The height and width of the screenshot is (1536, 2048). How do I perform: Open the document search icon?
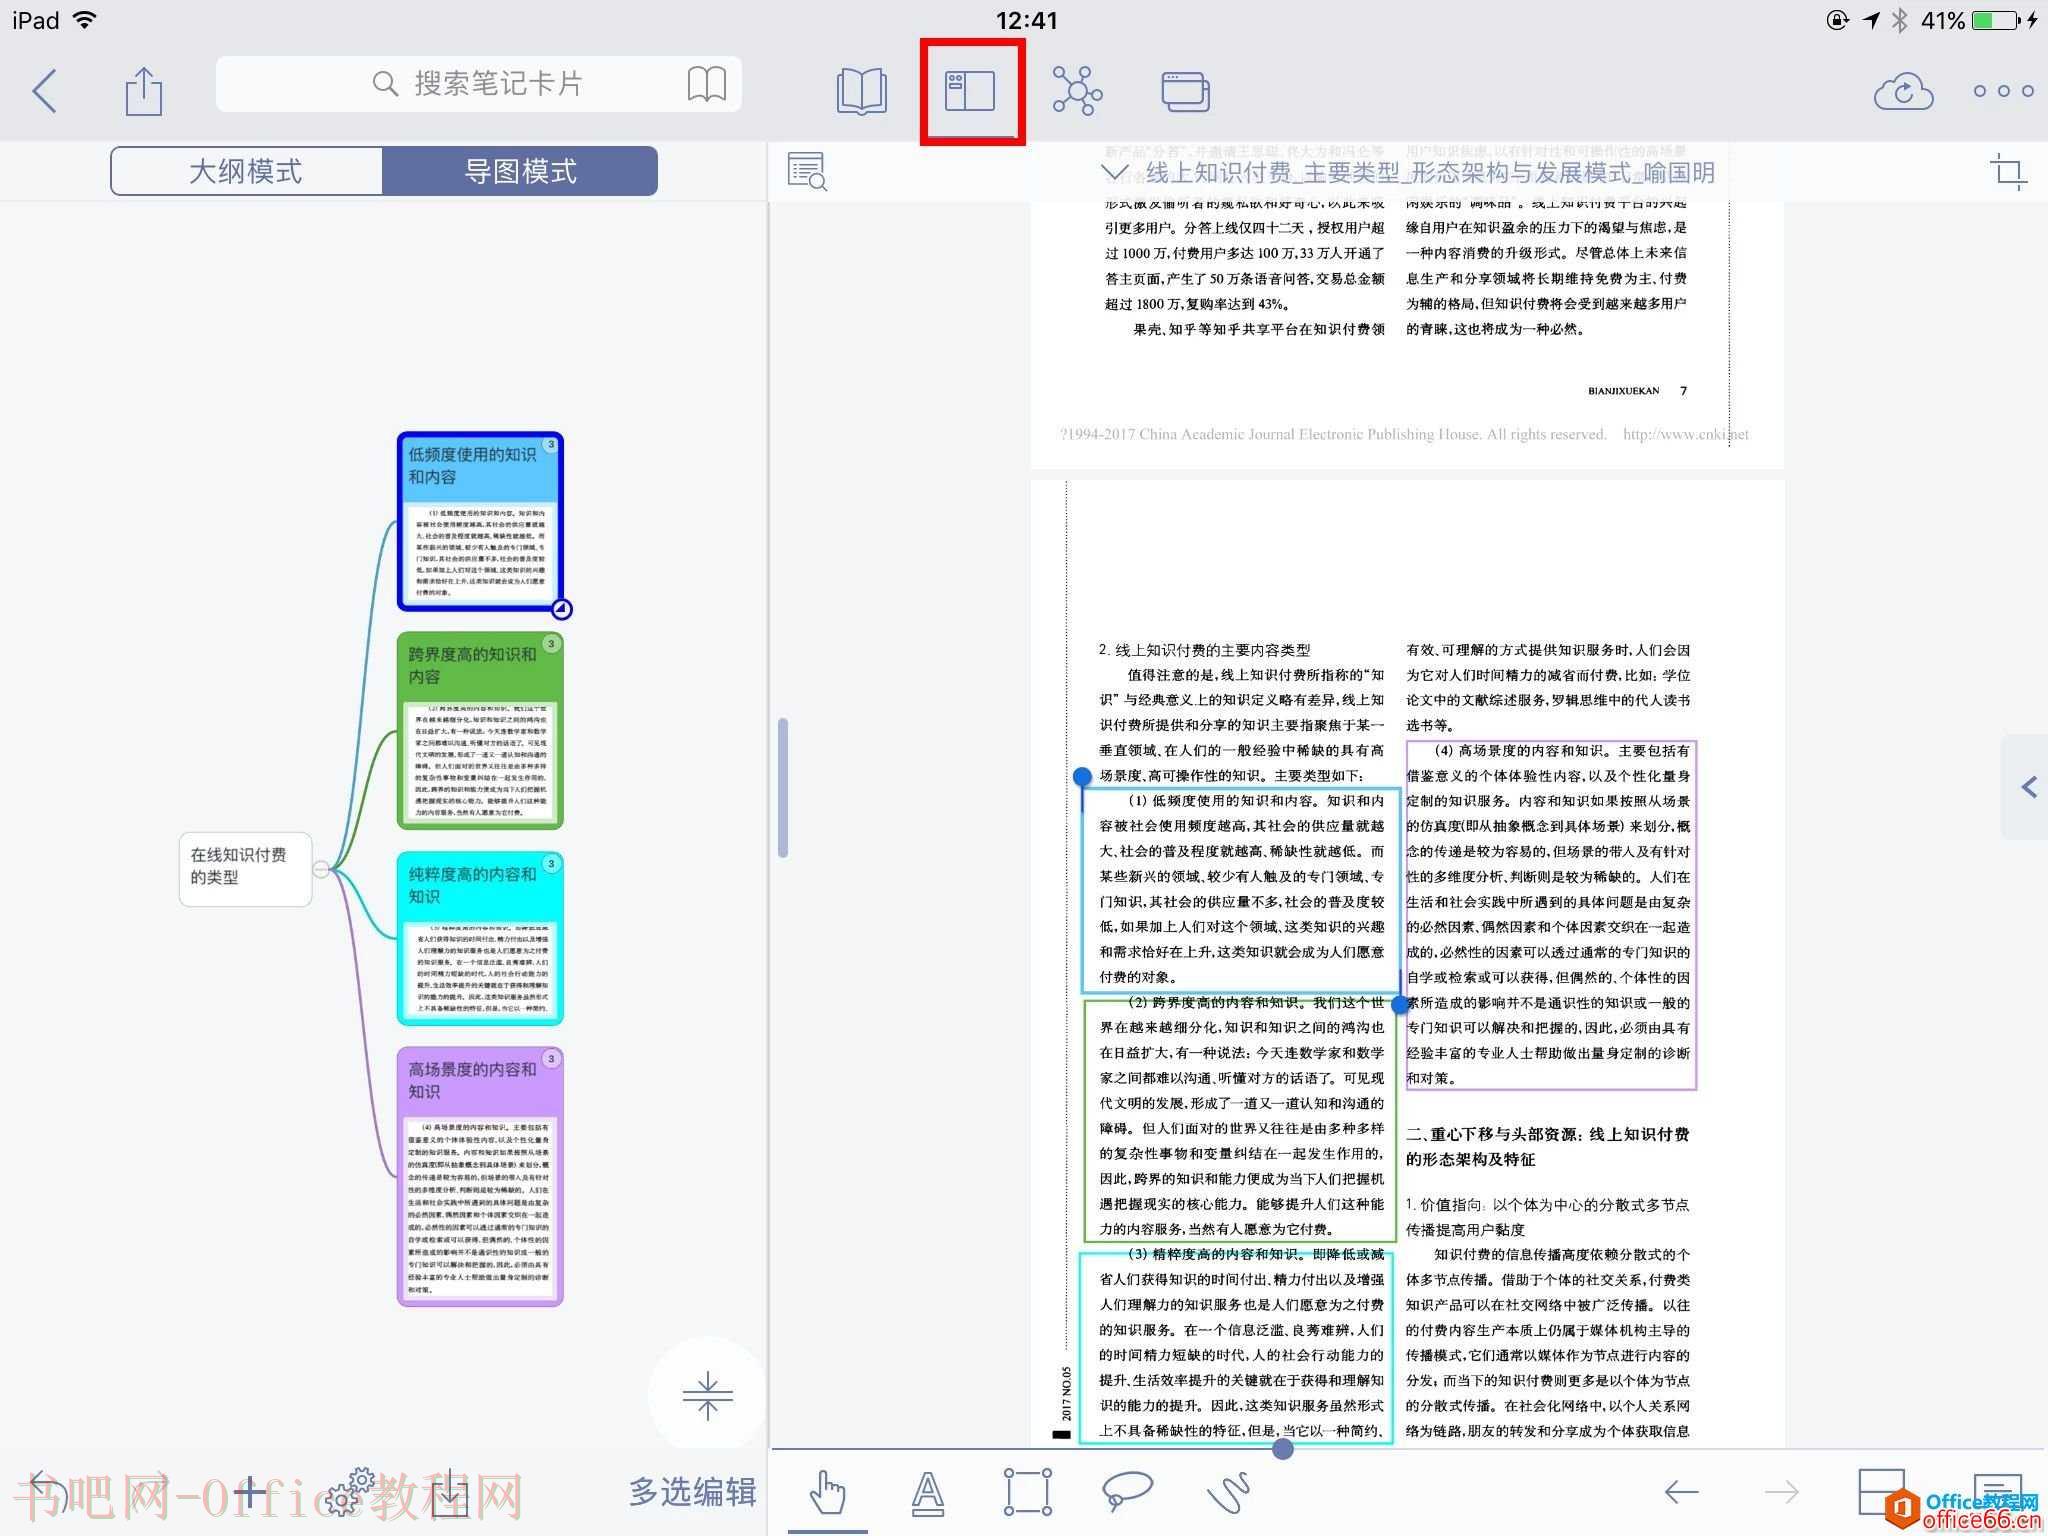(x=807, y=172)
